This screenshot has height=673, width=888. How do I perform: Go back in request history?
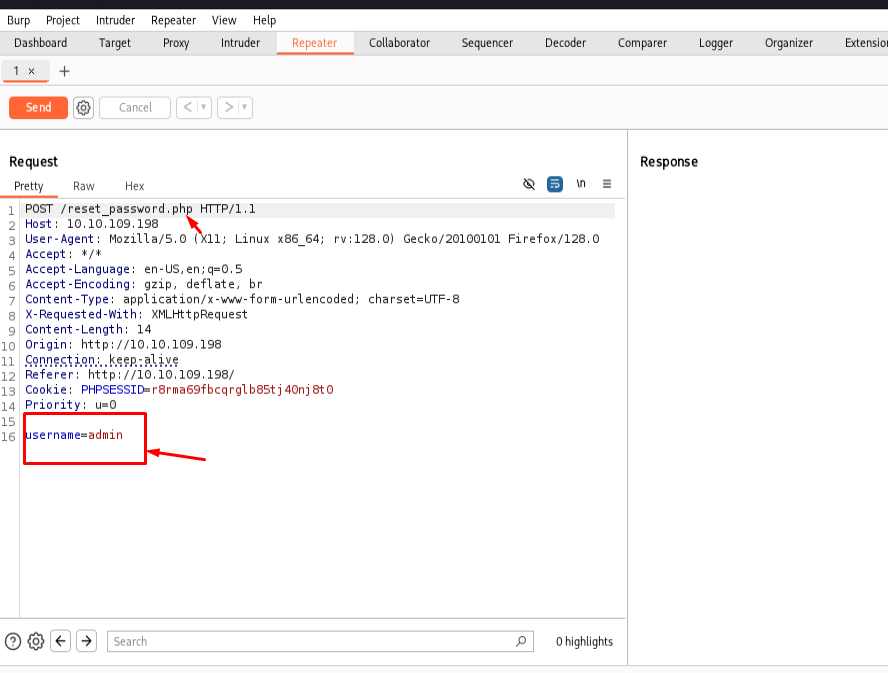pyautogui.click(x=187, y=107)
